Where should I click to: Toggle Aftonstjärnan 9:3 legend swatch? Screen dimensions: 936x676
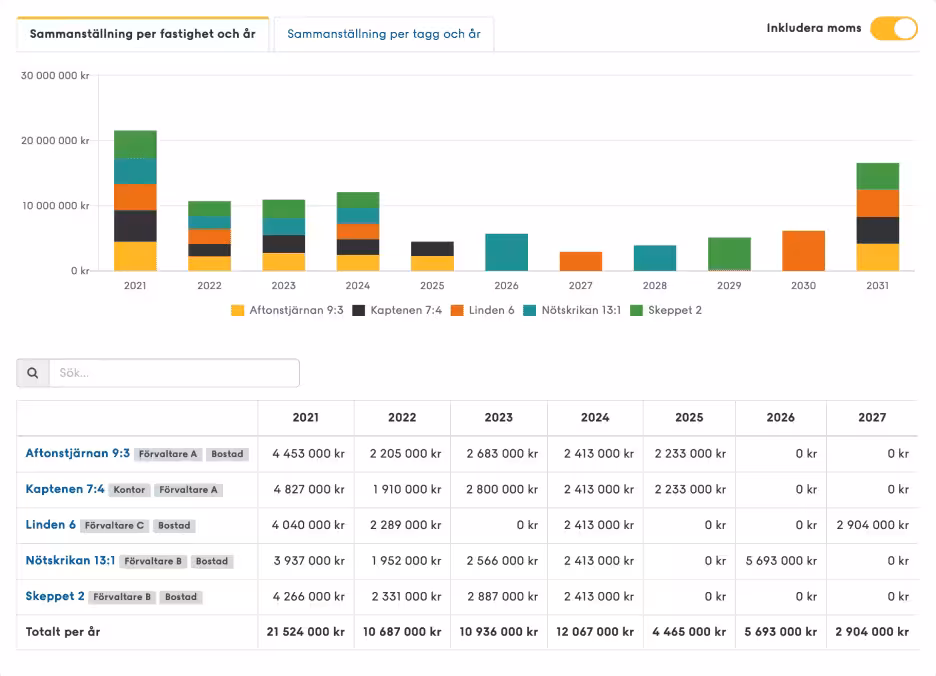pyautogui.click(x=238, y=311)
